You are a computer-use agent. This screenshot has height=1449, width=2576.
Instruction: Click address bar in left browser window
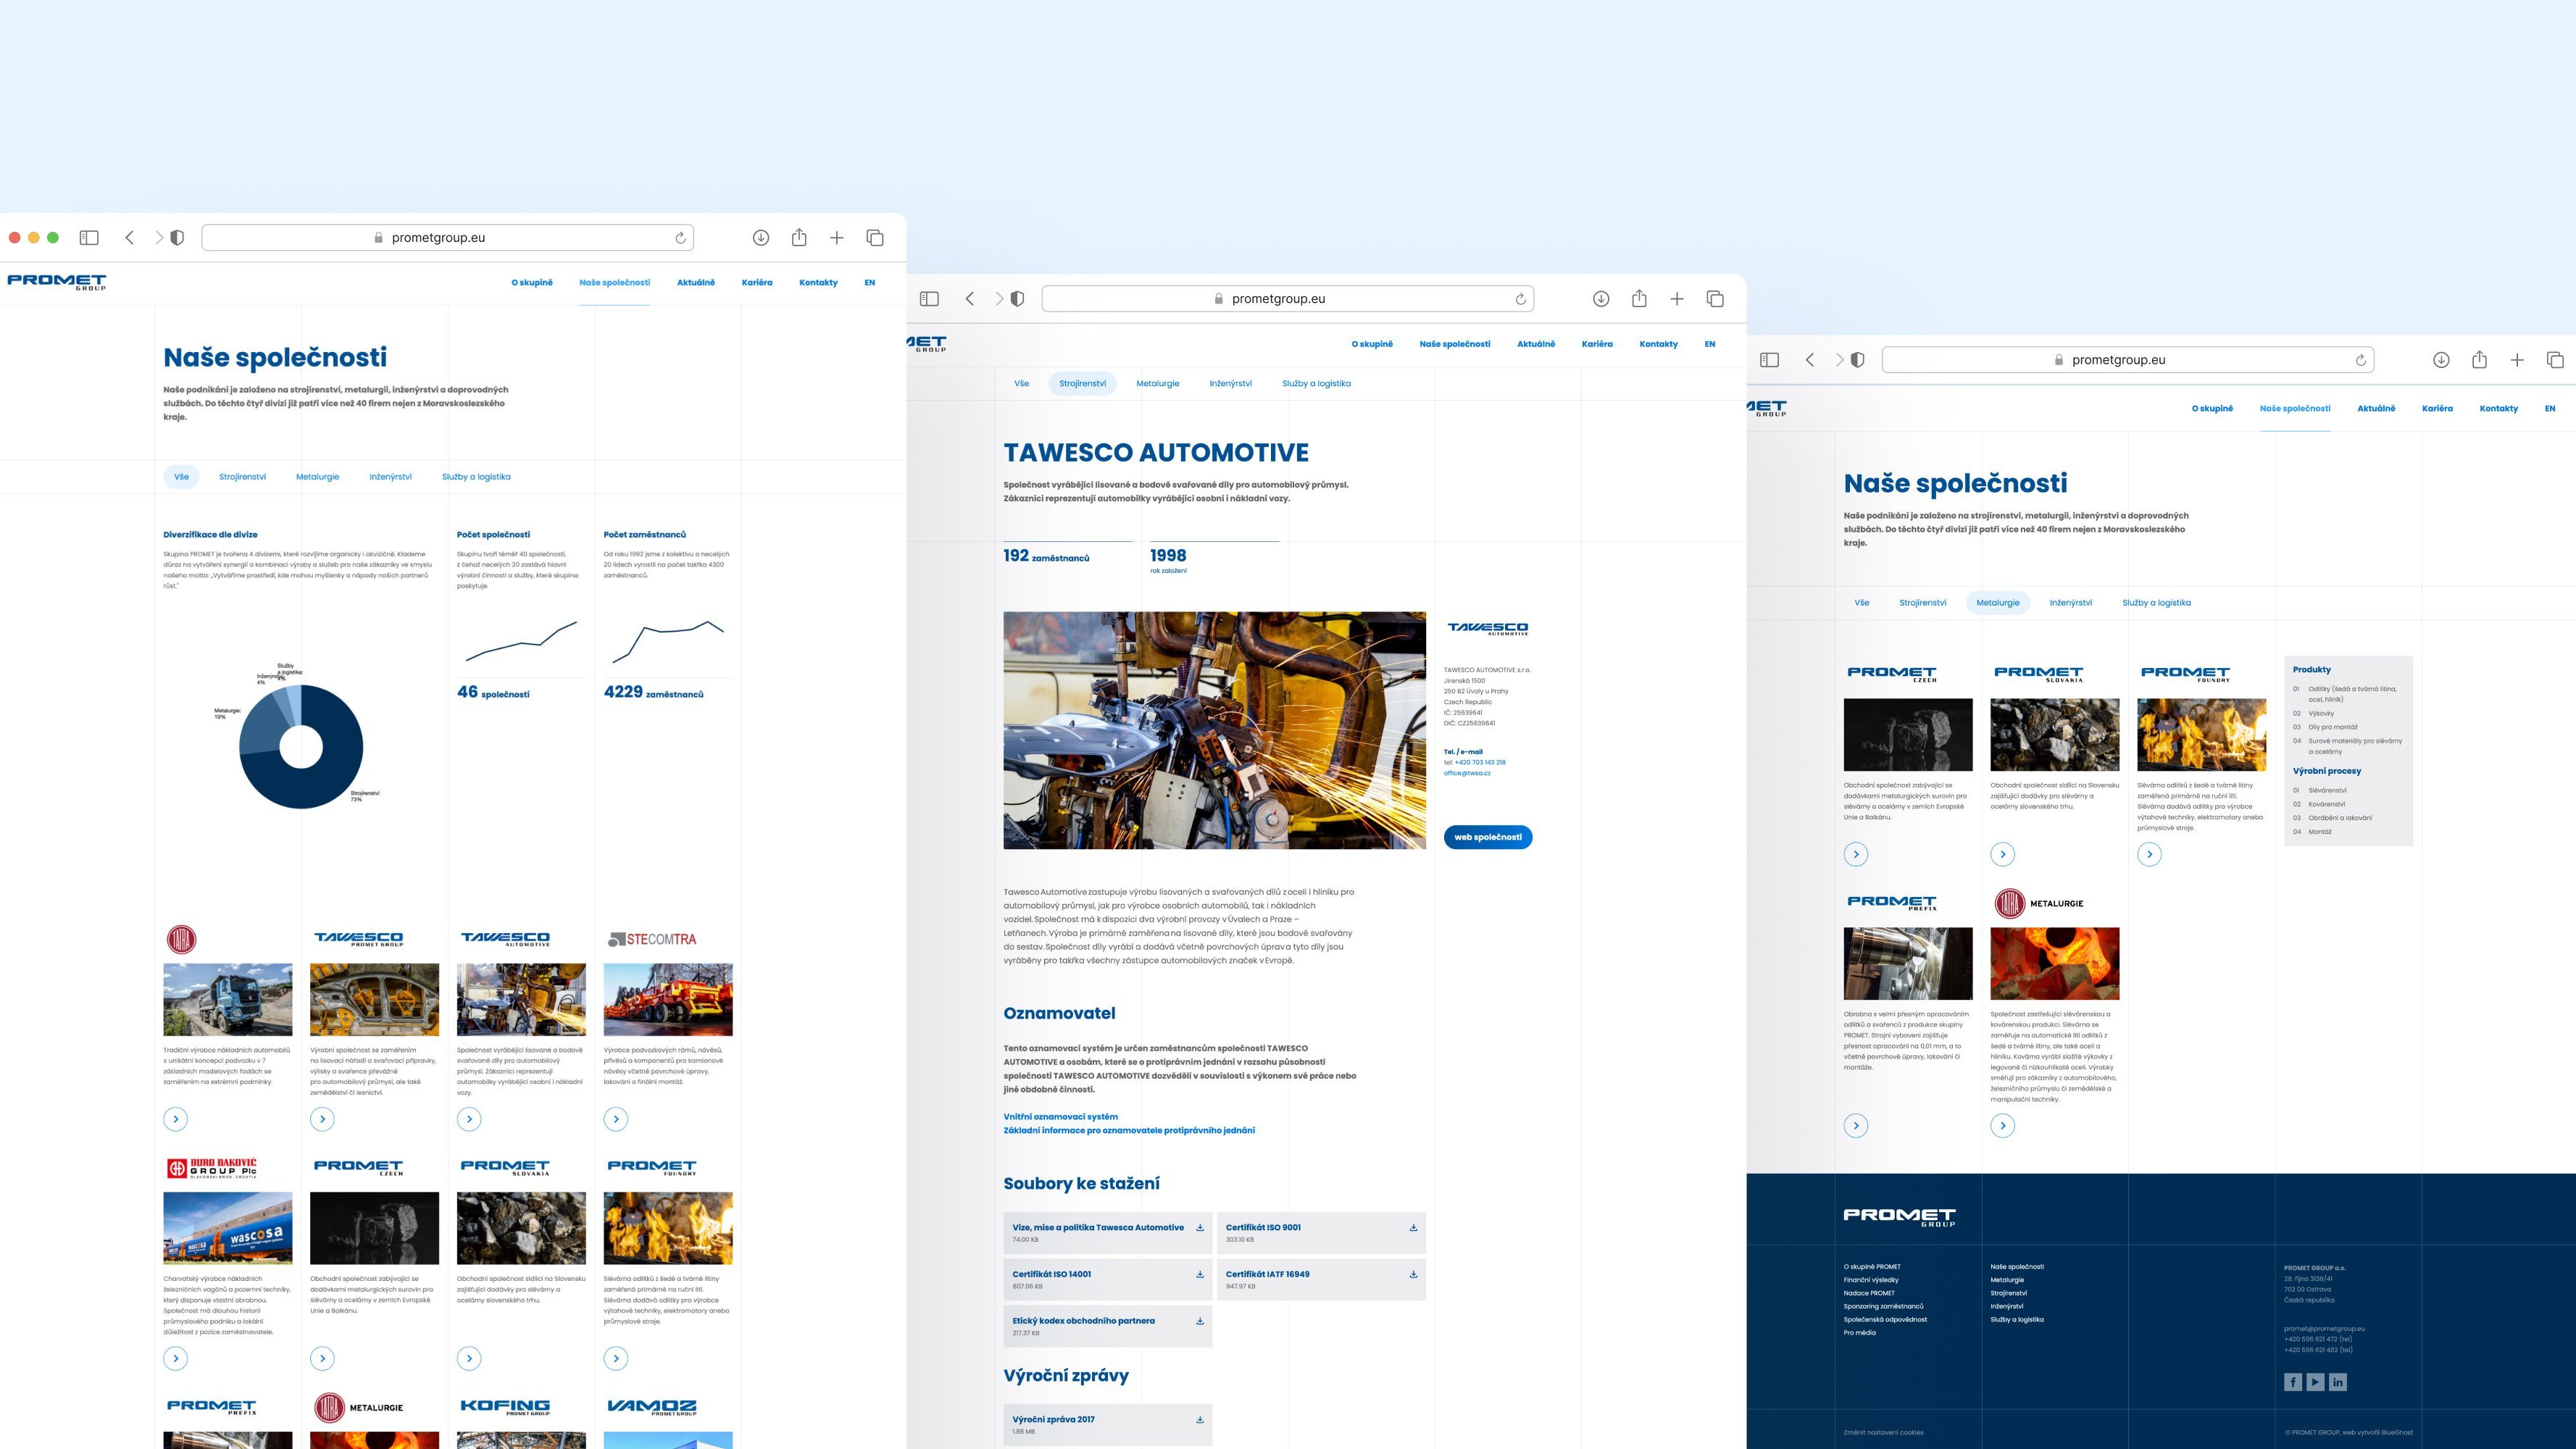[447, 237]
